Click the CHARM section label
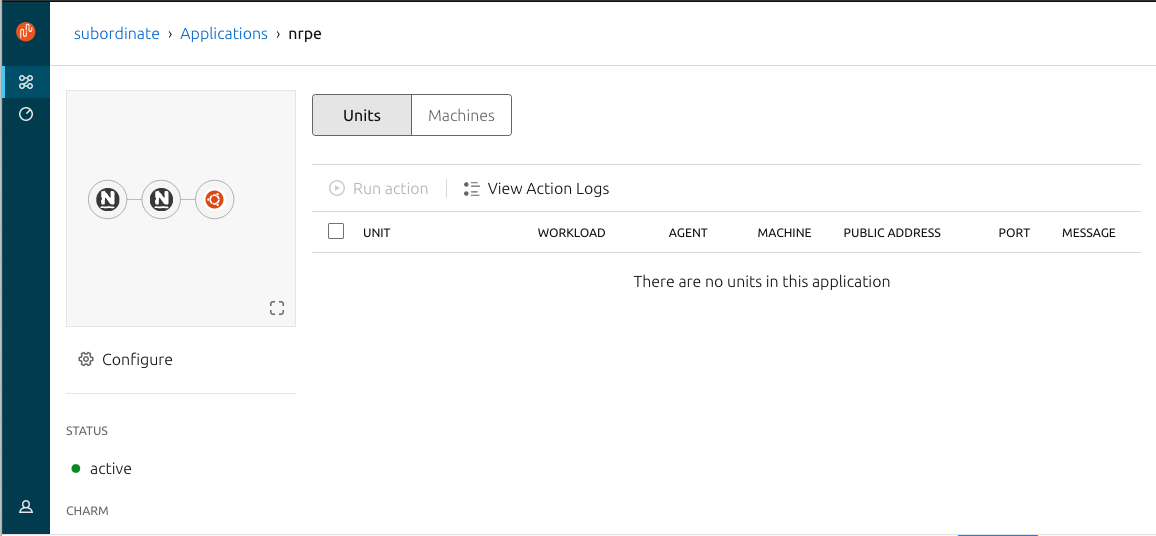 point(87,510)
